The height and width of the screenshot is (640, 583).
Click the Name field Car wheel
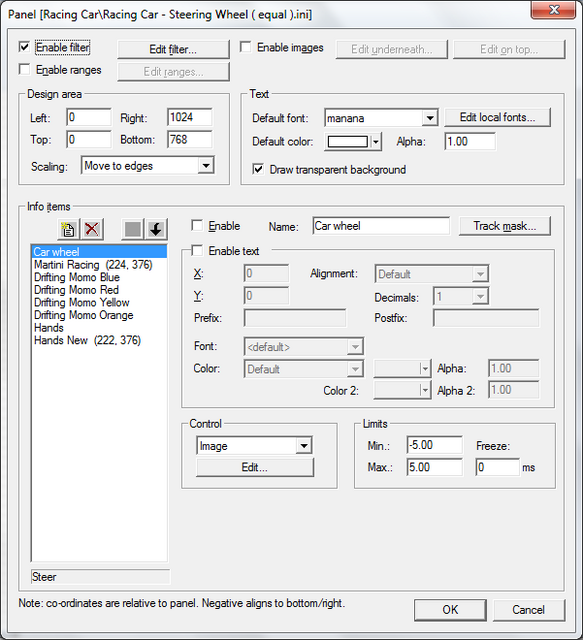(x=381, y=226)
